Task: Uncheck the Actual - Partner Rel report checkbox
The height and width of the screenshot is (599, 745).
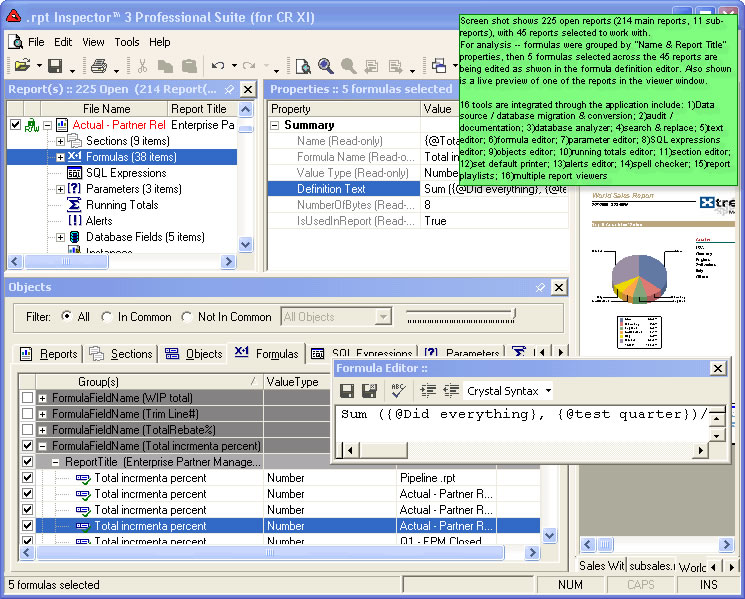Action: (x=15, y=124)
